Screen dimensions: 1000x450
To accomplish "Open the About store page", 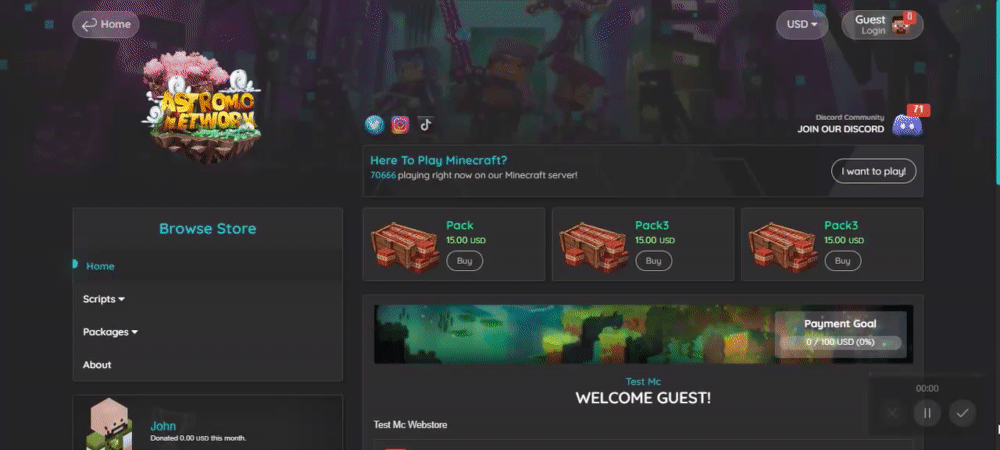I will [x=97, y=365].
